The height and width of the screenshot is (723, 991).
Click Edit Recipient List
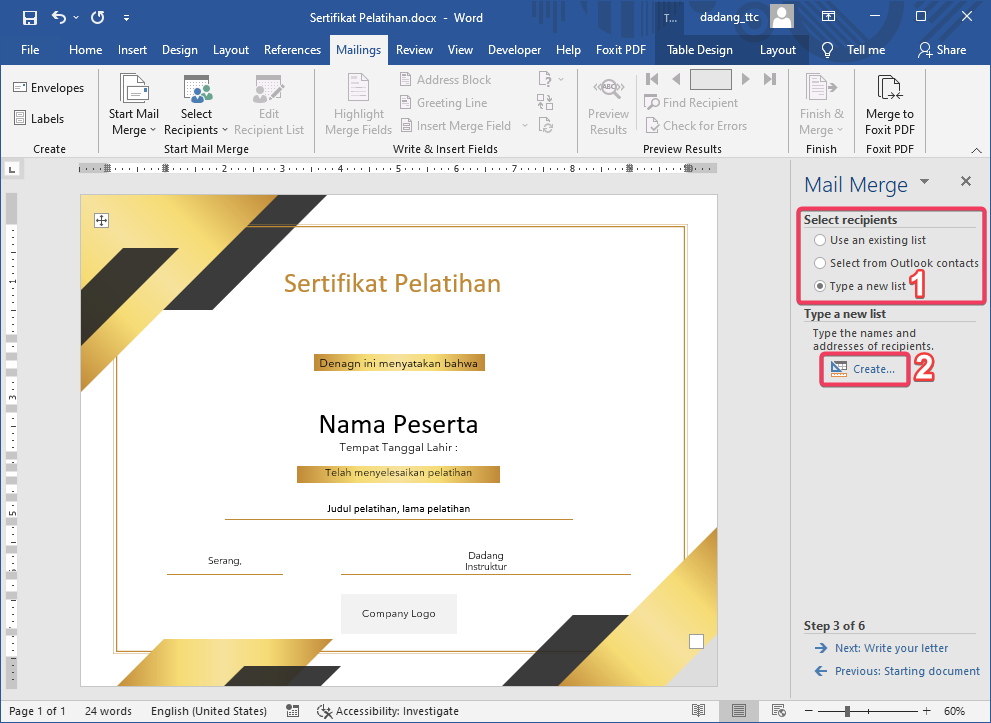click(x=266, y=103)
